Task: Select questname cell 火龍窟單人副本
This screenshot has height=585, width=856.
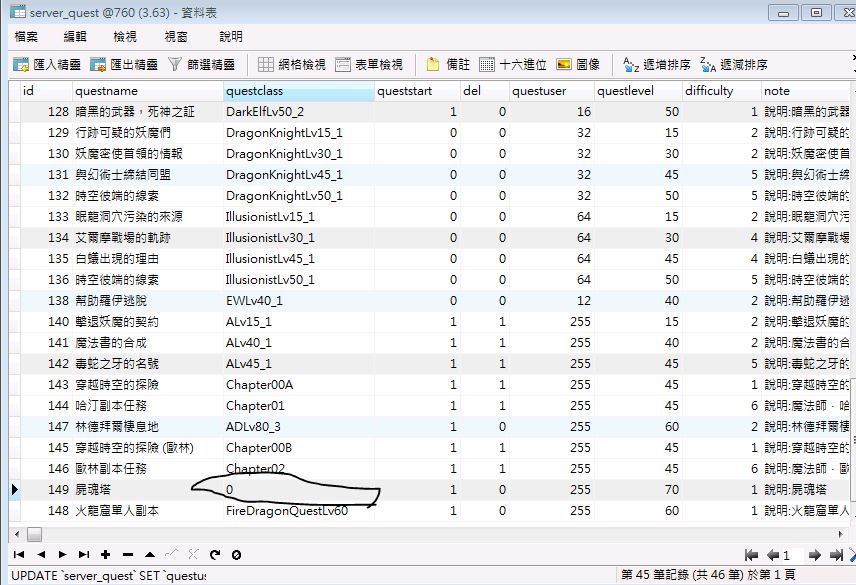Action: [147, 511]
